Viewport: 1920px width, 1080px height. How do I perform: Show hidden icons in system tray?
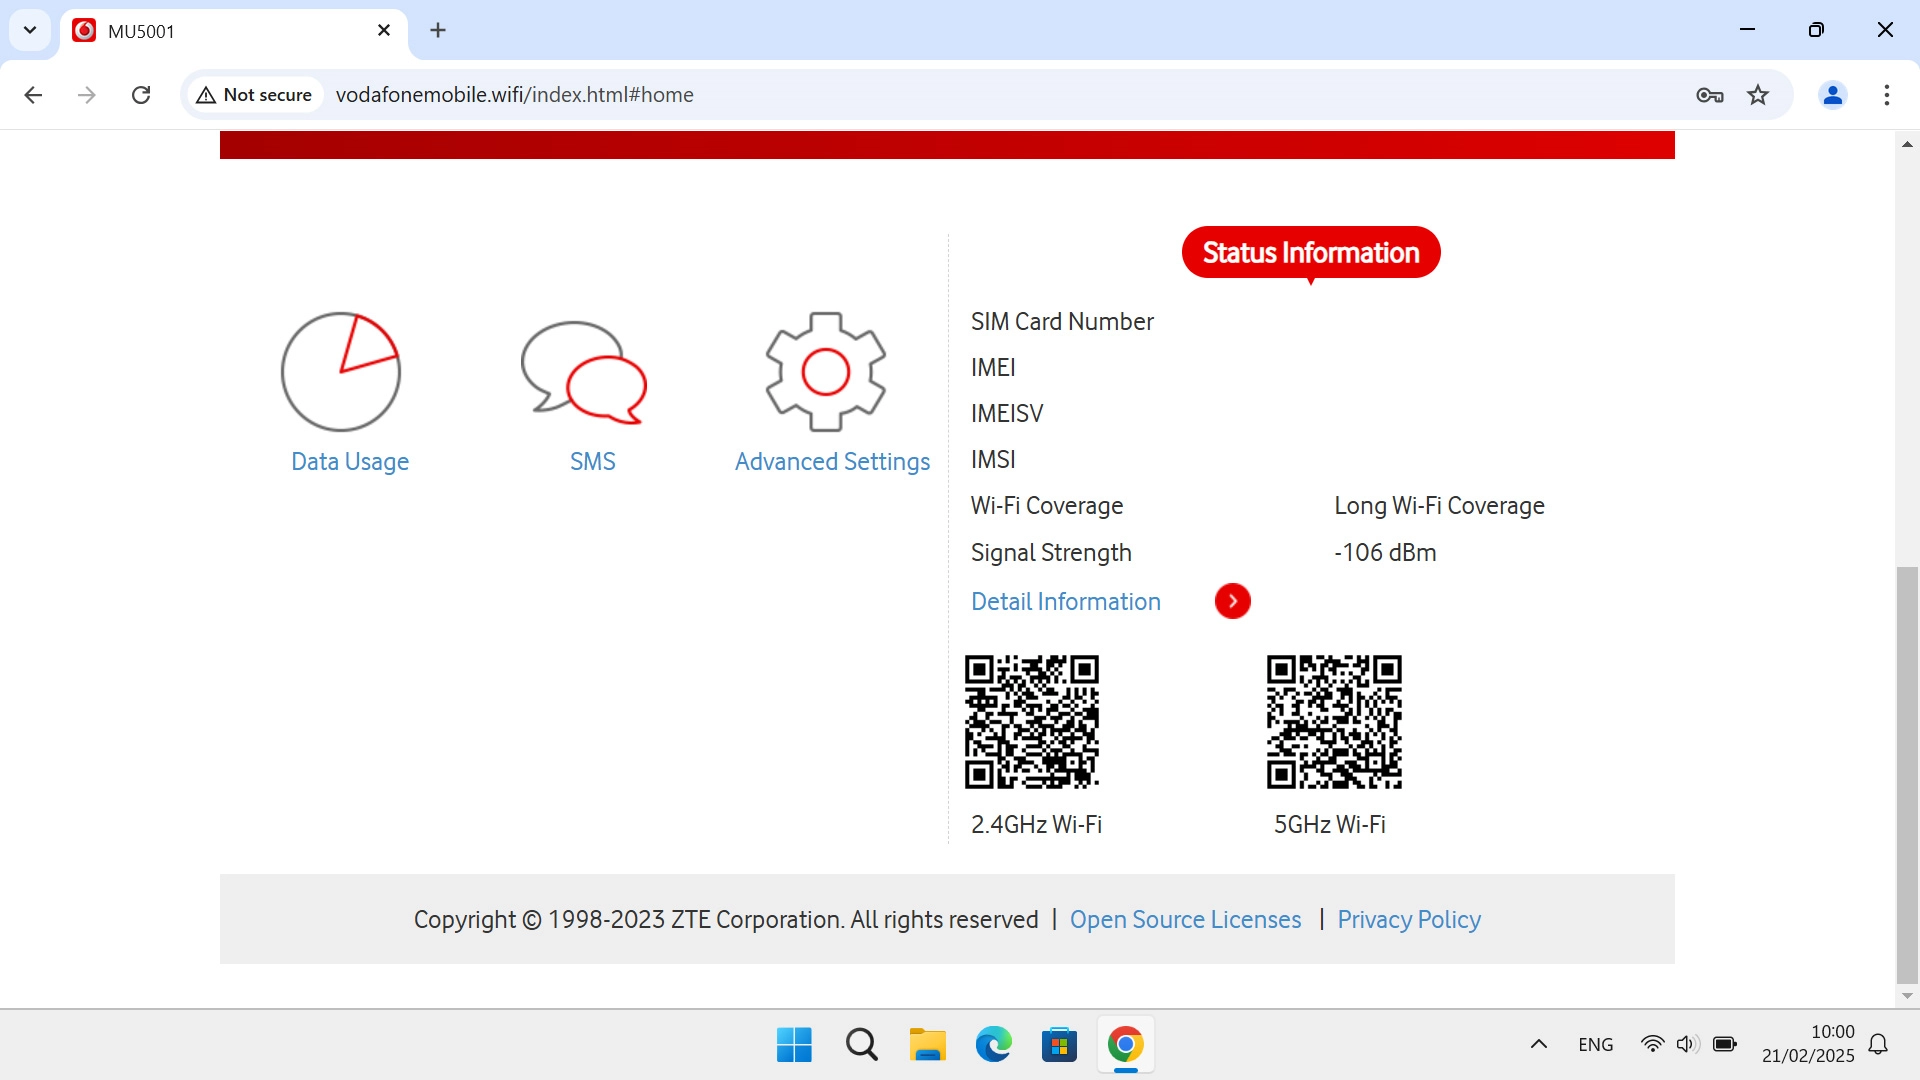(1538, 1043)
